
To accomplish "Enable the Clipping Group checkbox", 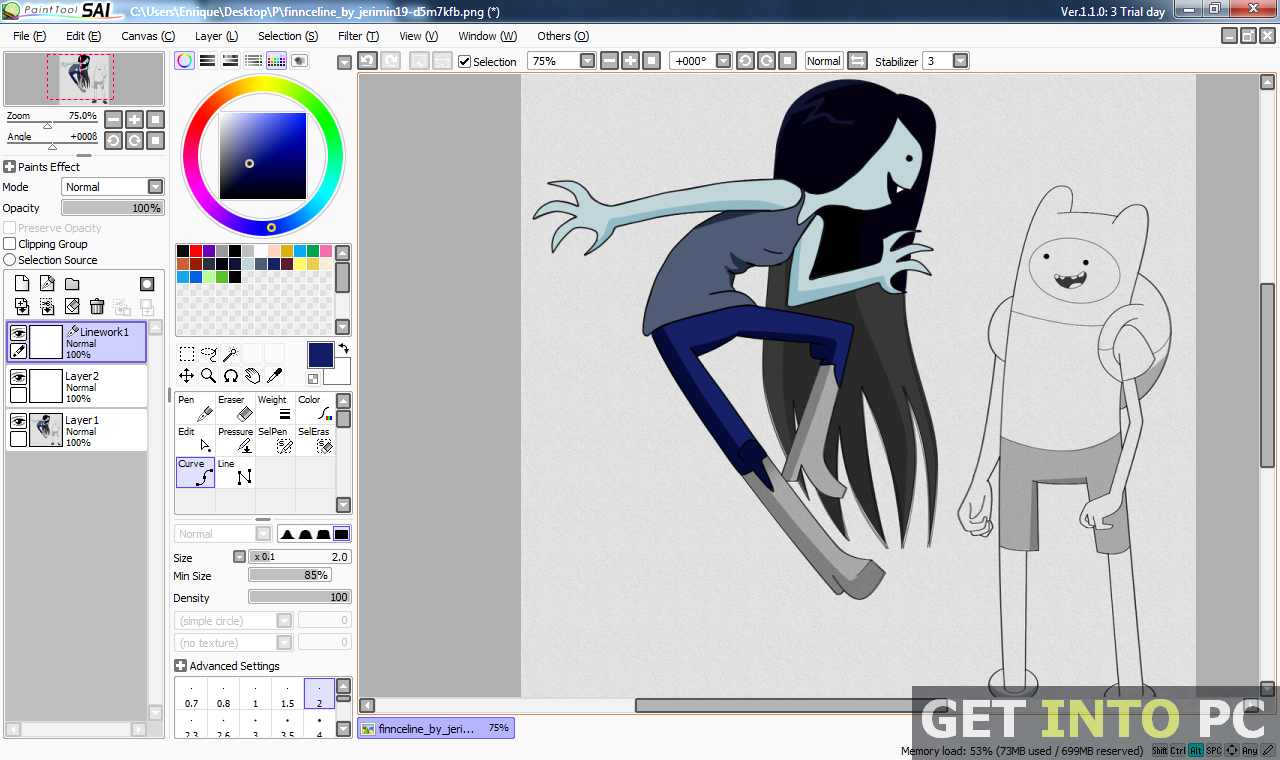I will (10, 244).
